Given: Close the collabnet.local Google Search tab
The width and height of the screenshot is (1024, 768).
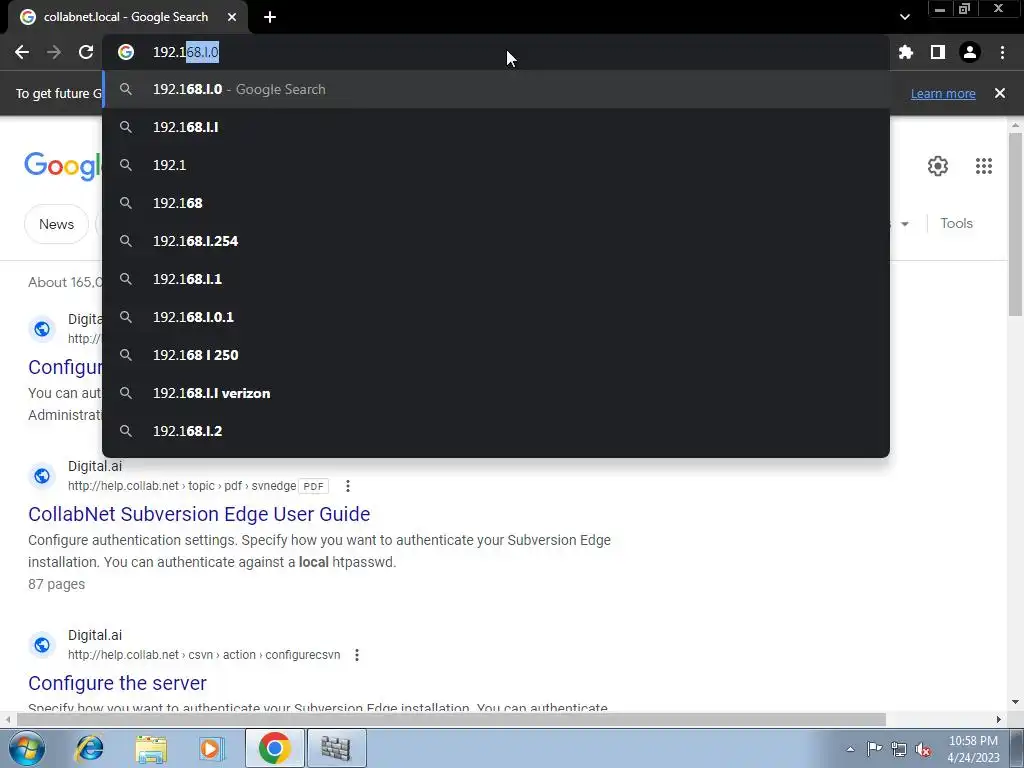Looking at the screenshot, I should click(x=232, y=17).
